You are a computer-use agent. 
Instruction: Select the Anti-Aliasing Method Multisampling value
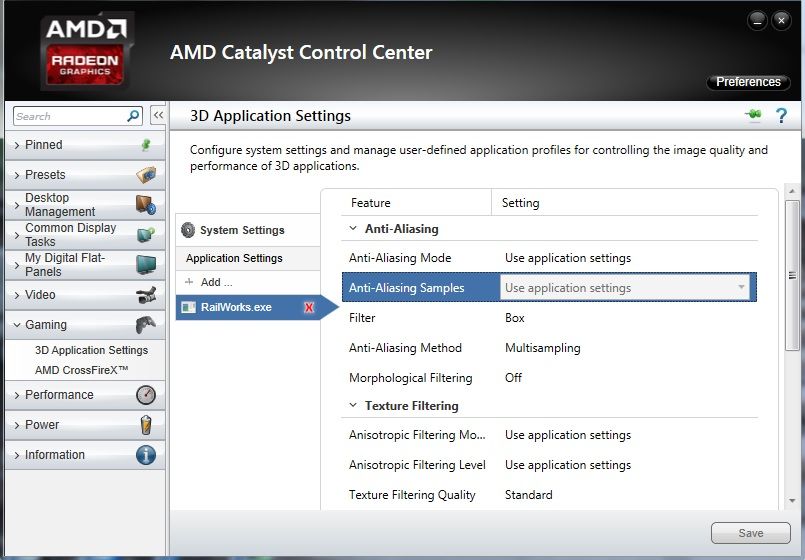point(543,348)
